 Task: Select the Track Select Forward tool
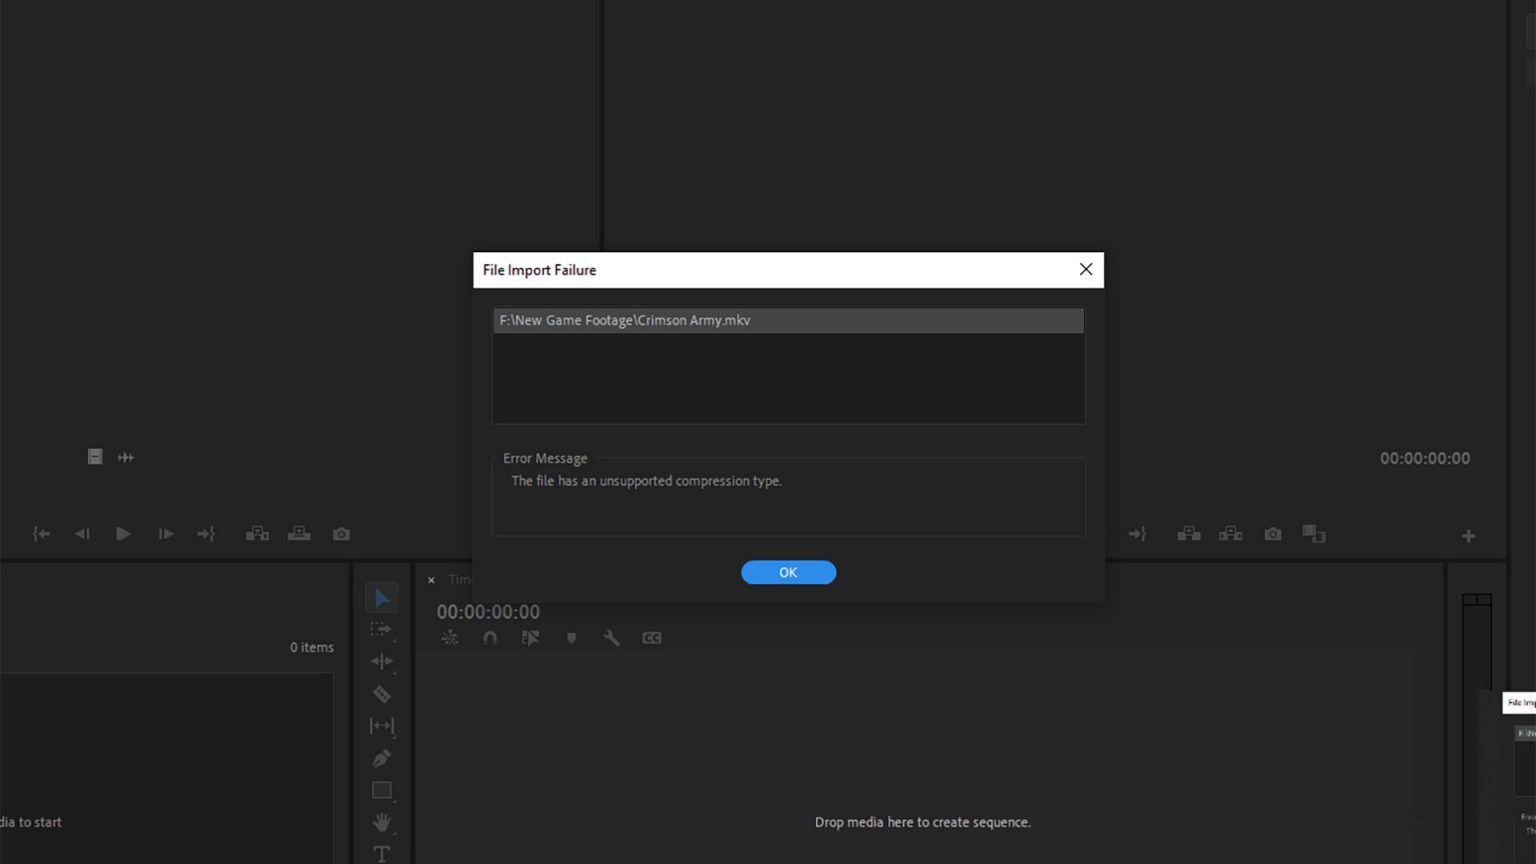click(381, 630)
